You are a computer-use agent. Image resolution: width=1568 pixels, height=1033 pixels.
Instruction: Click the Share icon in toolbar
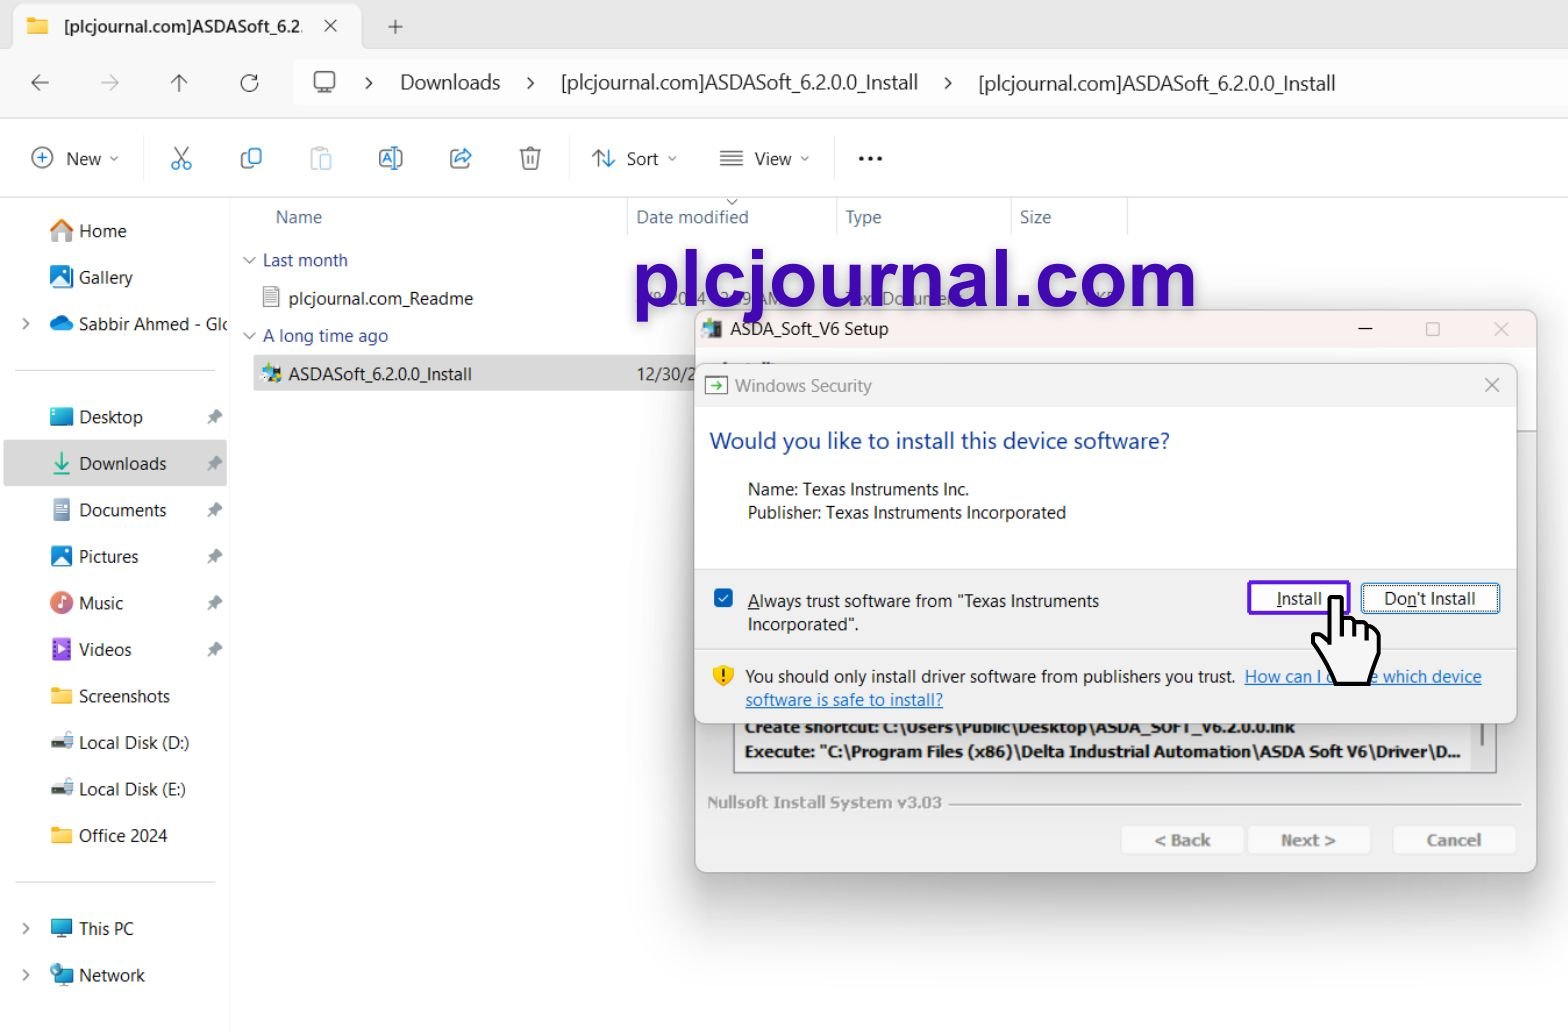(460, 158)
